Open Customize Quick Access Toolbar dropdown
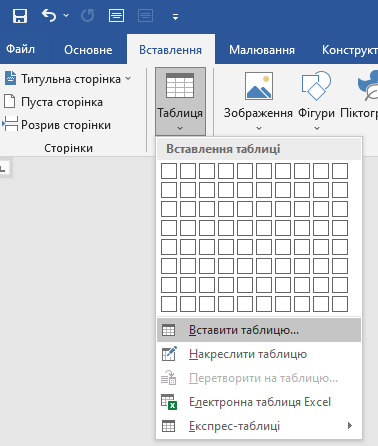 pyautogui.click(x=175, y=17)
